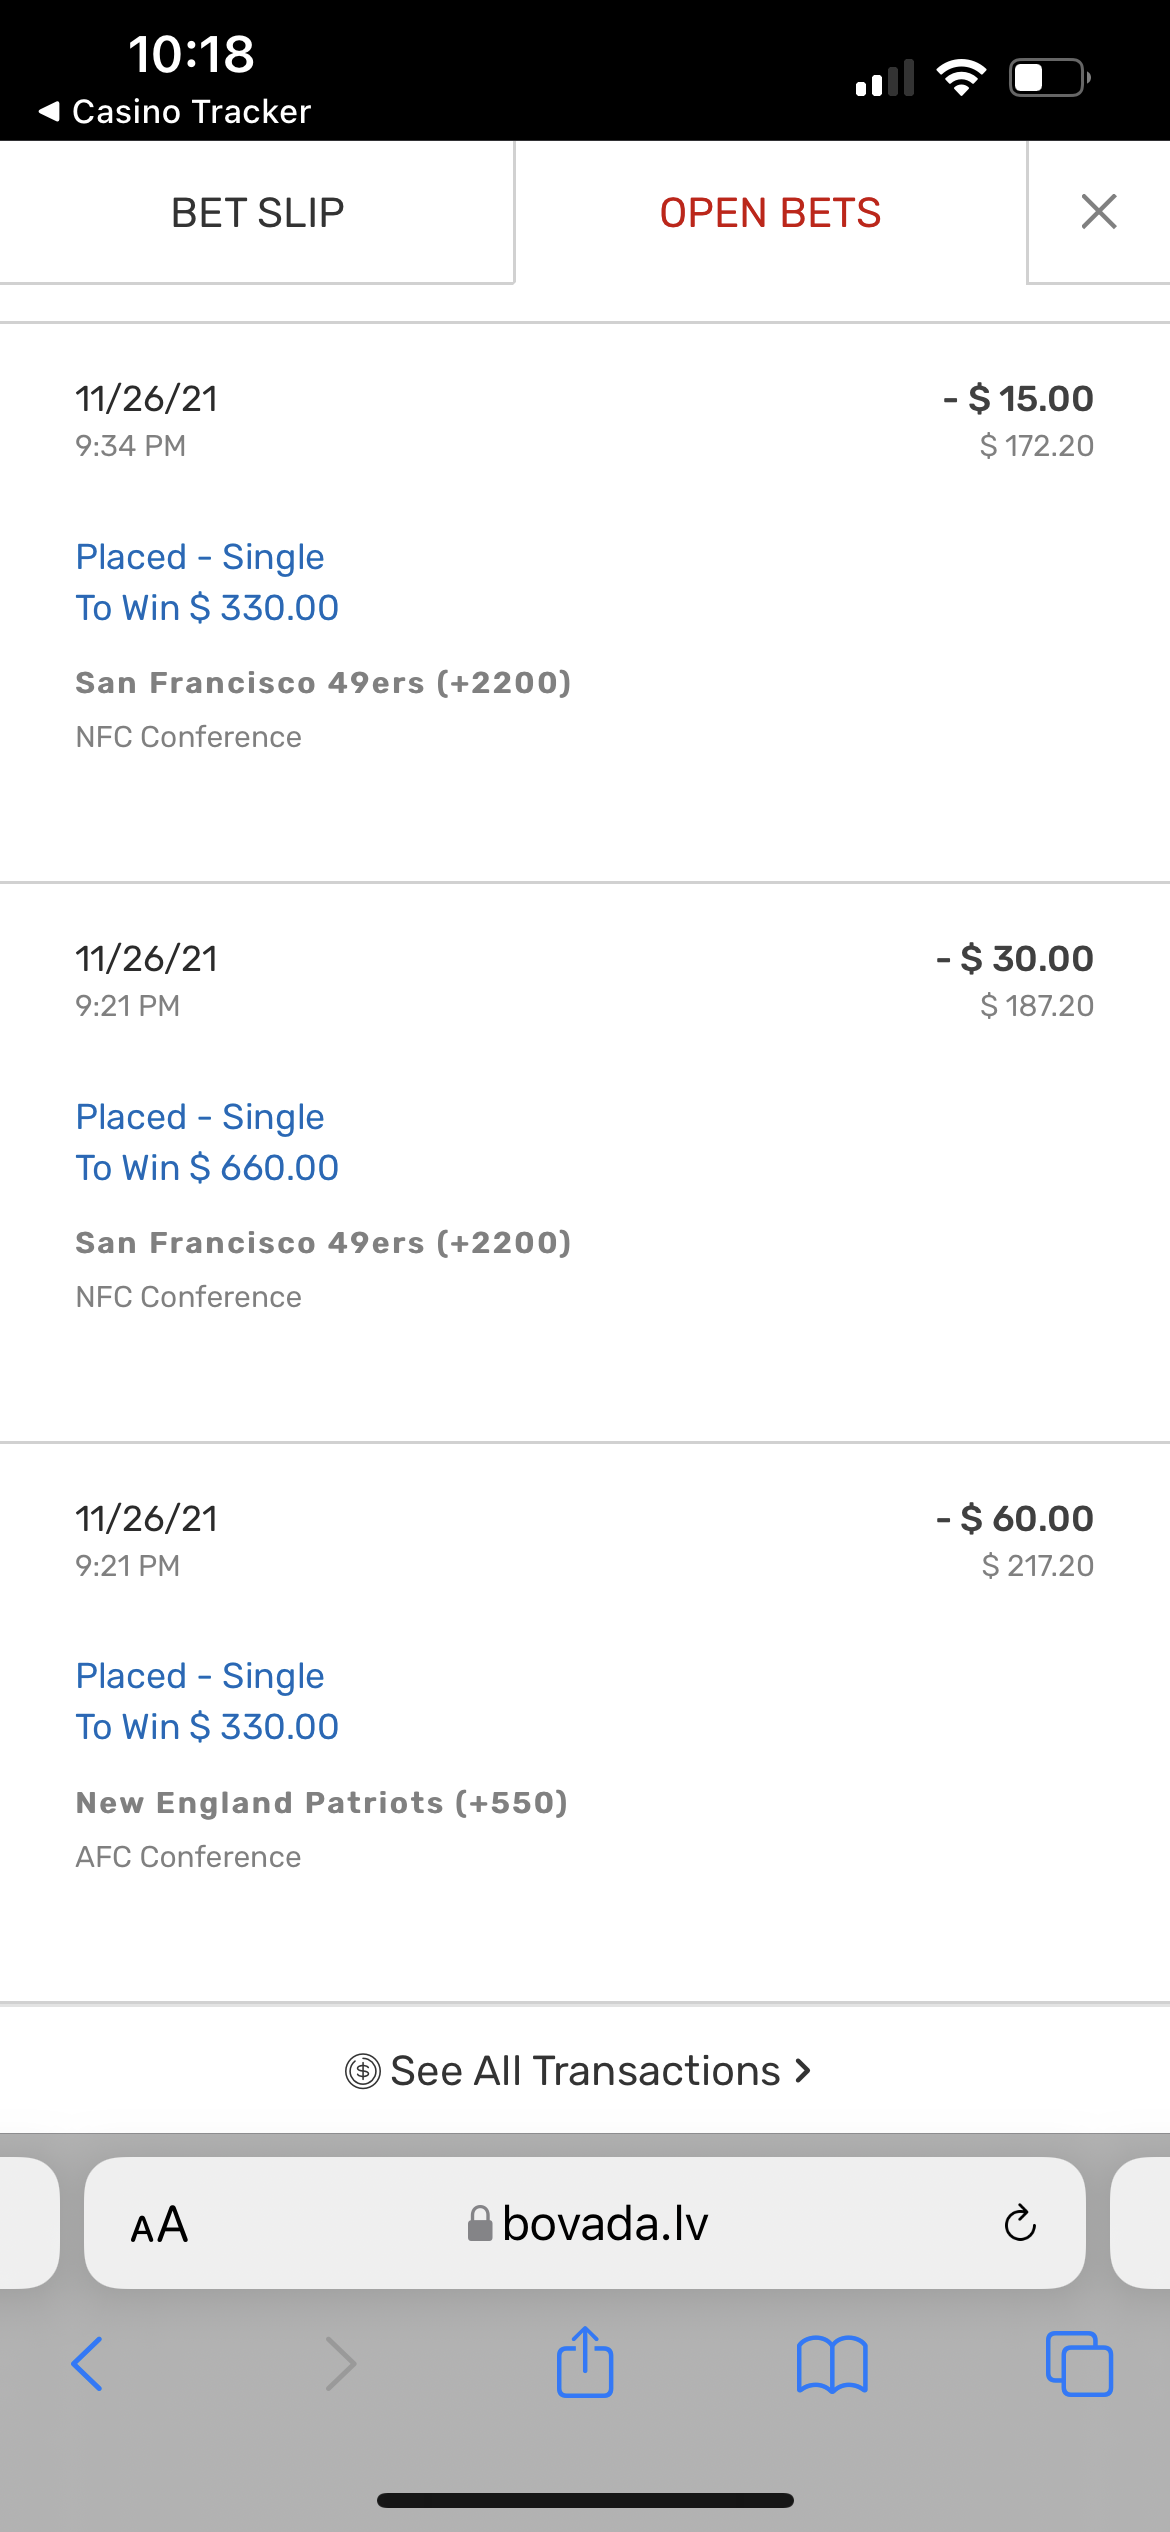This screenshot has width=1170, height=2532.
Task: Return to the Casino Tracker app
Action: click(x=175, y=111)
